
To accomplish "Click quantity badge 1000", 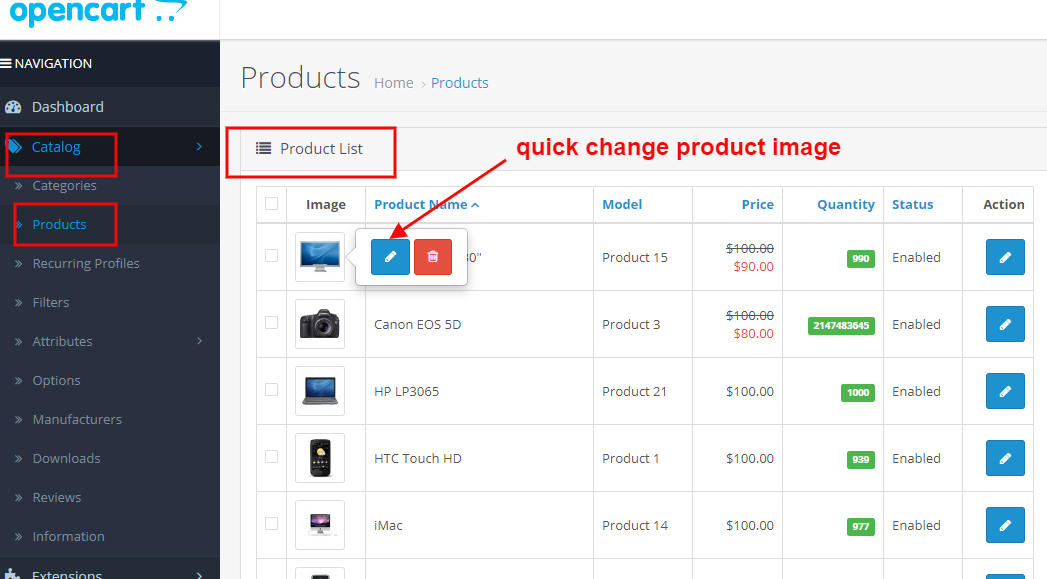I will pos(858,393).
